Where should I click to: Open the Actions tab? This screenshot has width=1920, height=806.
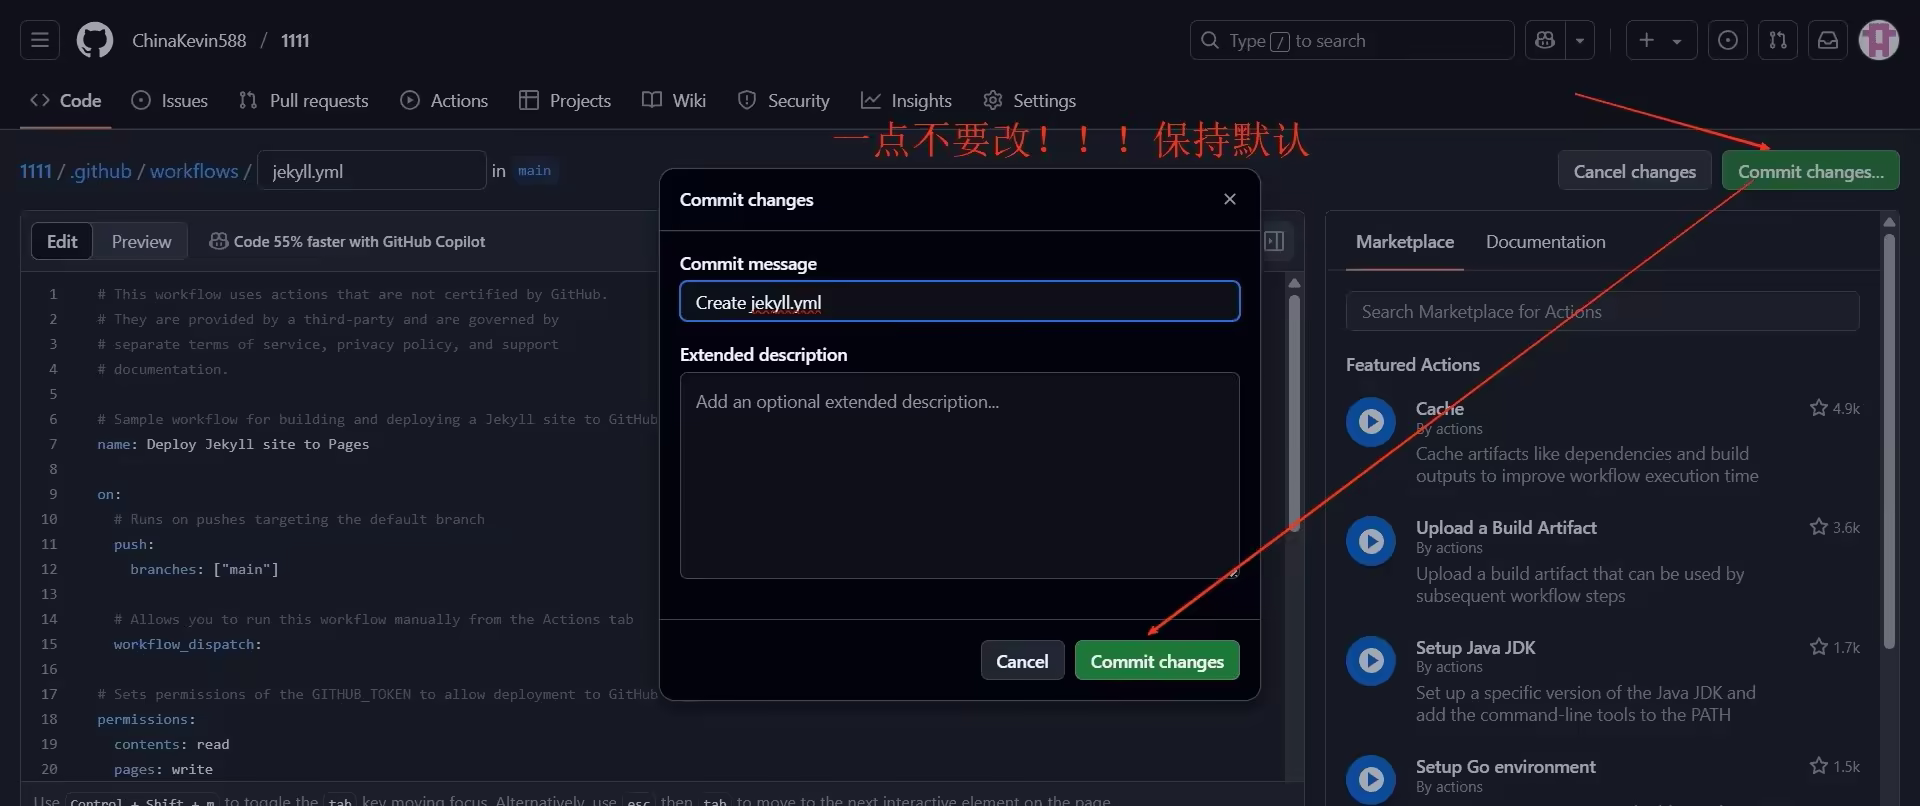445,100
